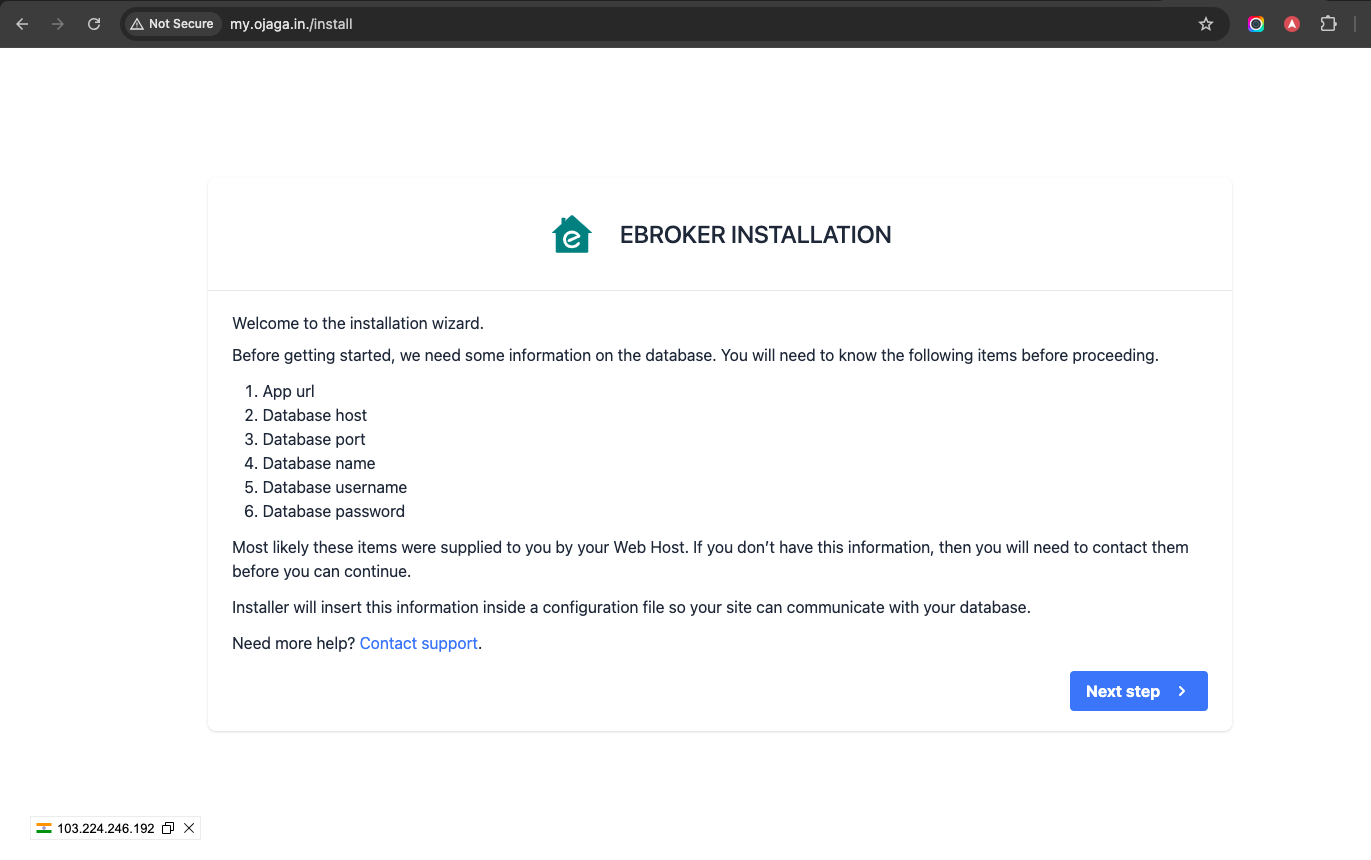
Task: Focus the address bar showing my.ojaga.in./install
Action: pyautogui.click(x=600, y=24)
